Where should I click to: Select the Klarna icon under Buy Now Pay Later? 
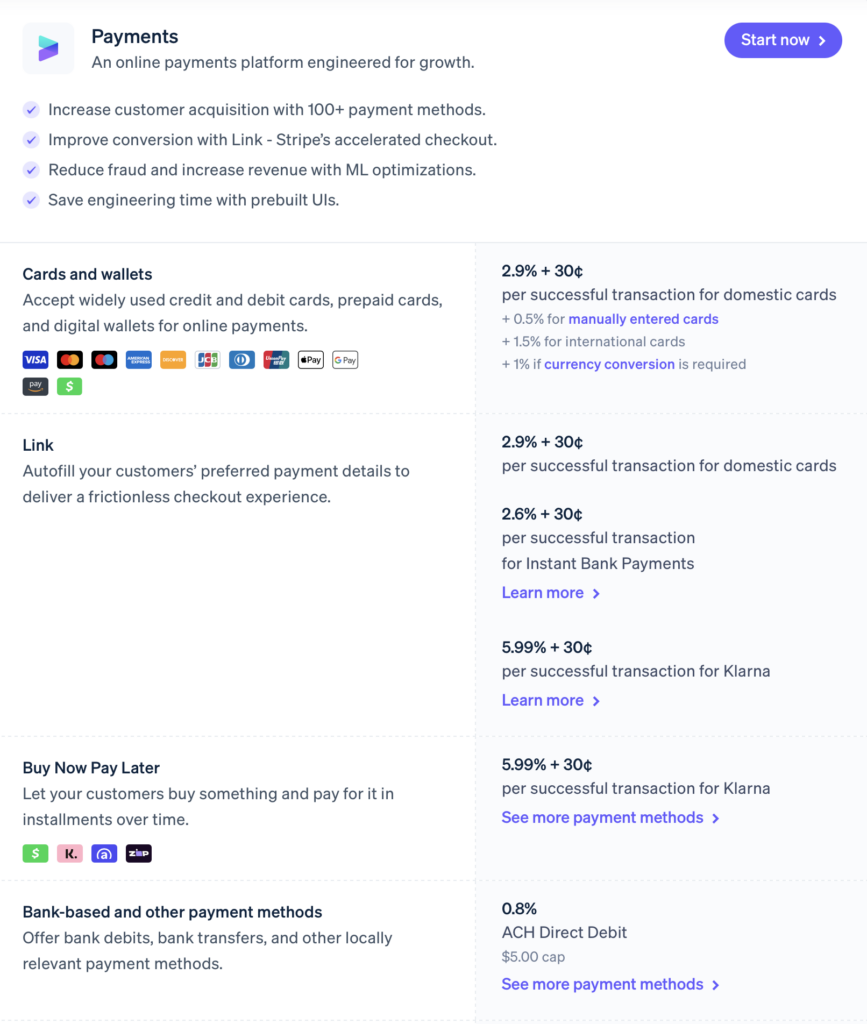[x=69, y=853]
